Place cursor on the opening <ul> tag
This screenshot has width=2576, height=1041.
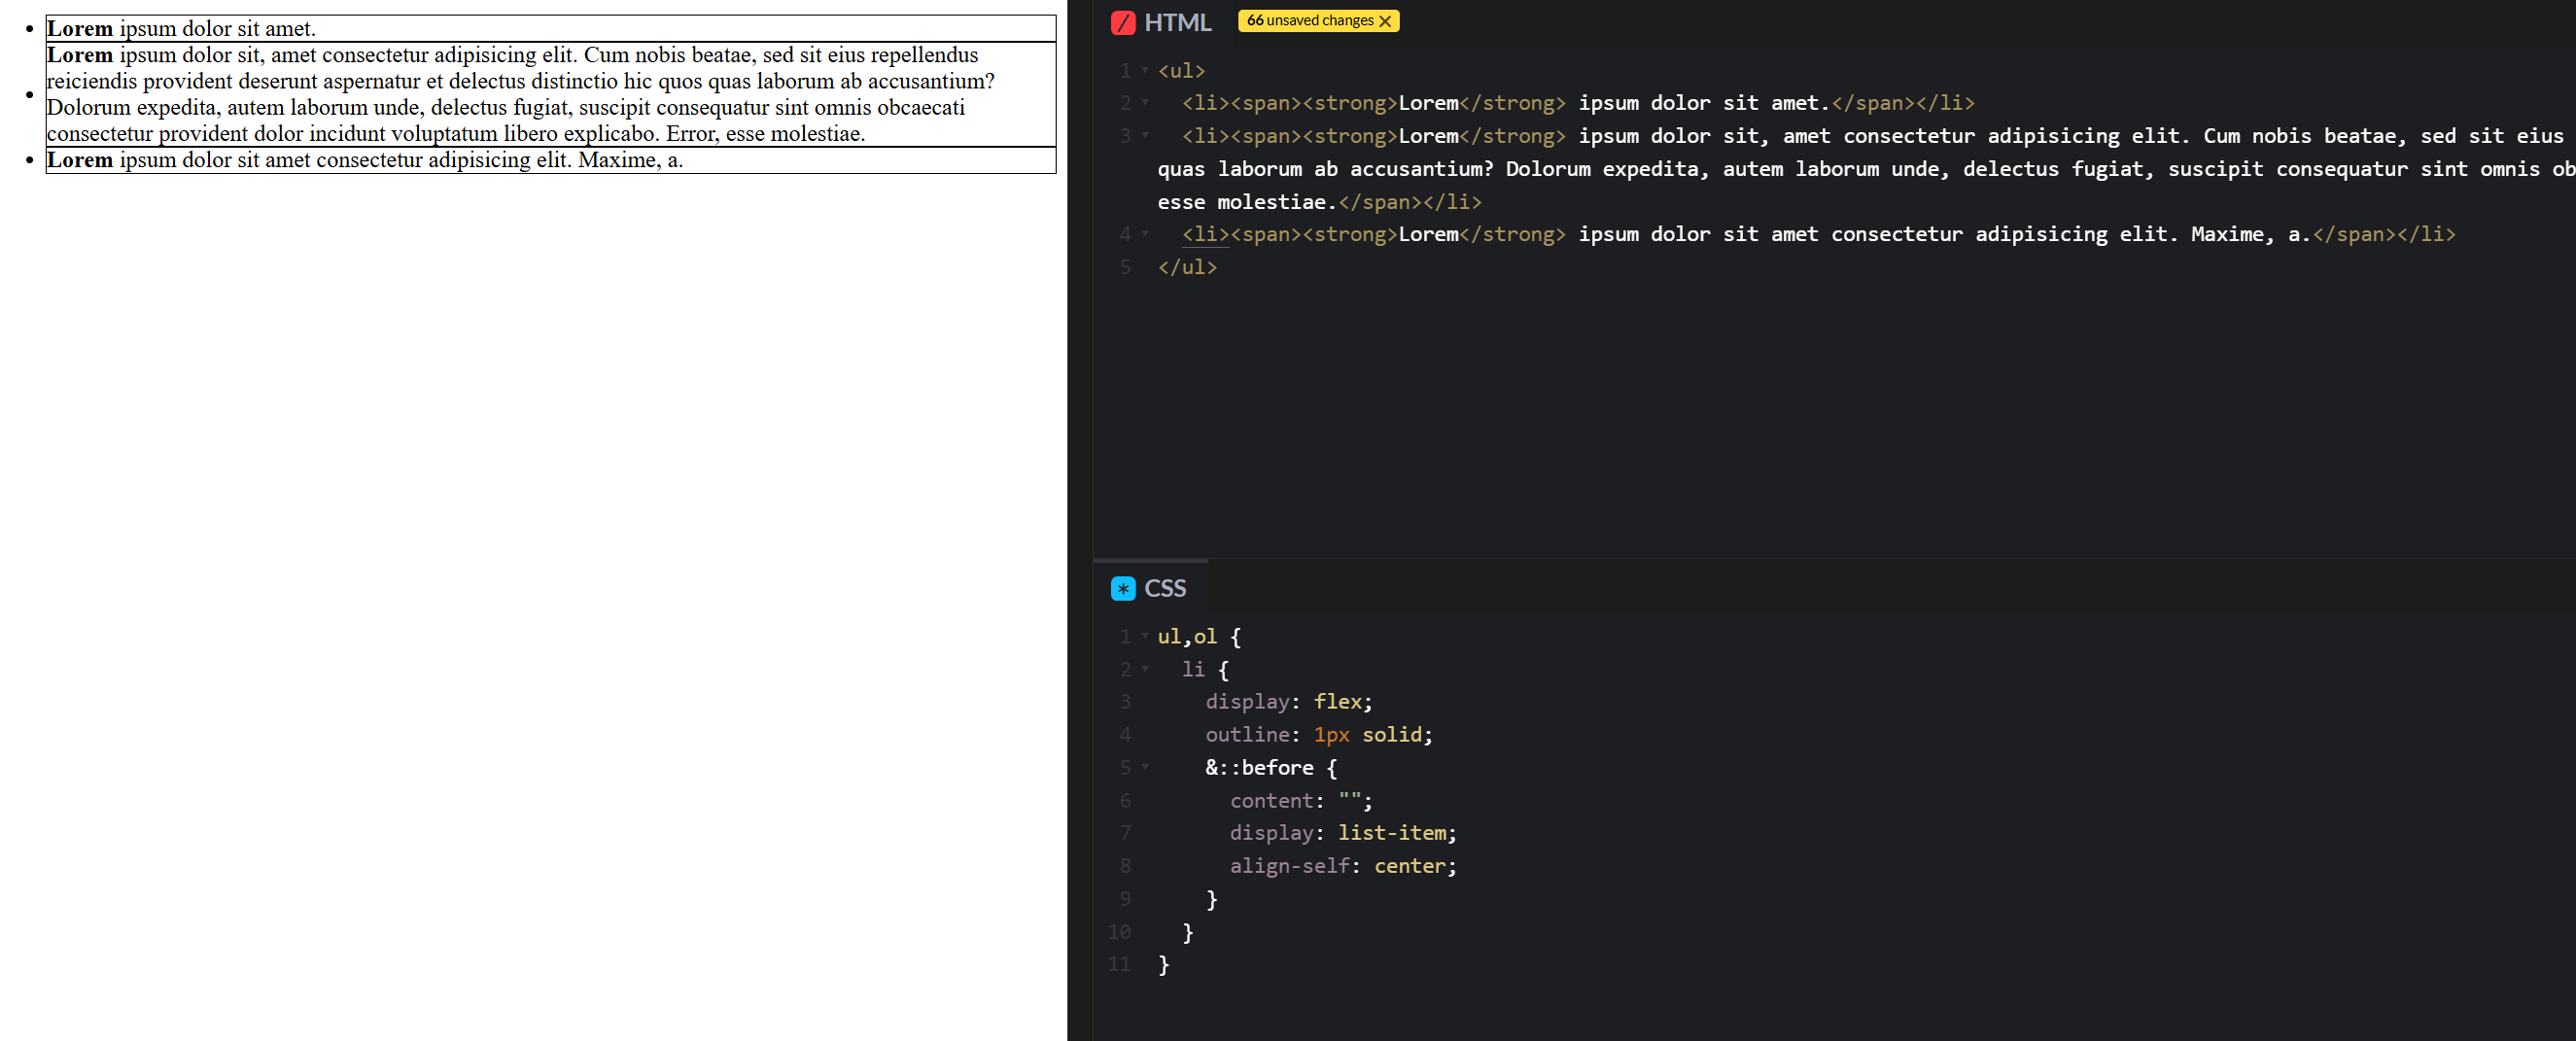coord(1181,71)
